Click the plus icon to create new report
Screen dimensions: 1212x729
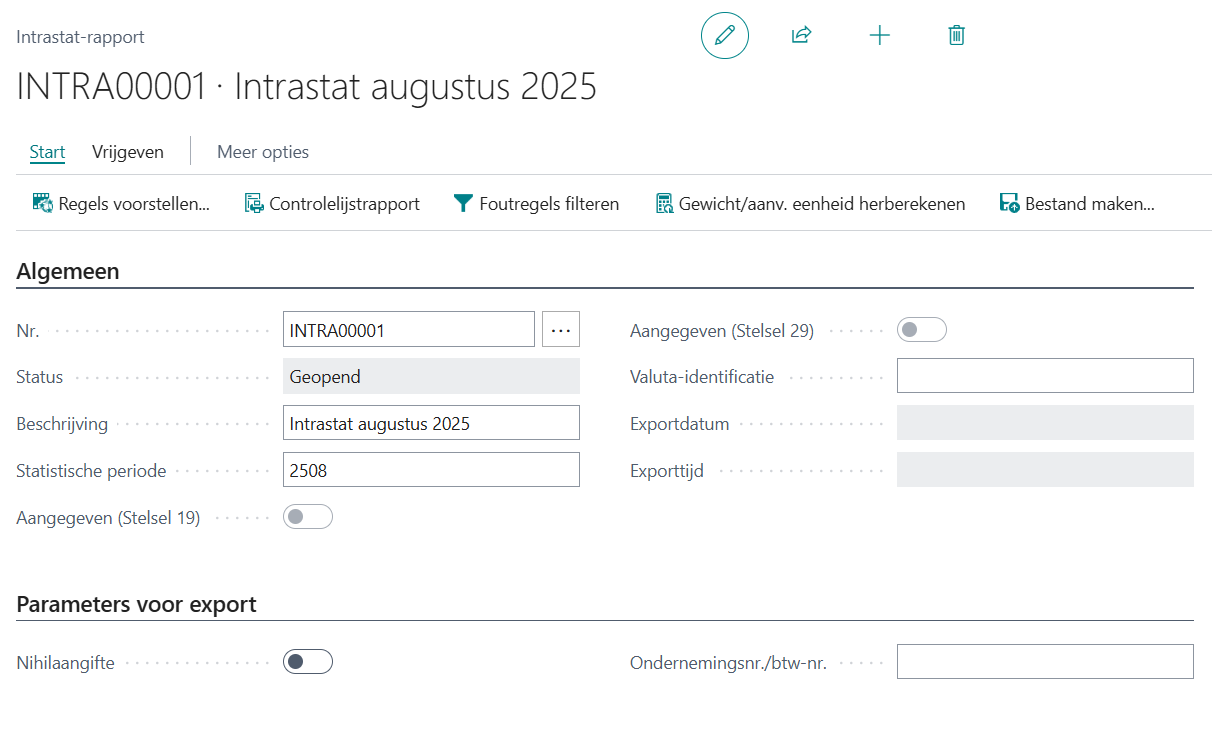879,36
